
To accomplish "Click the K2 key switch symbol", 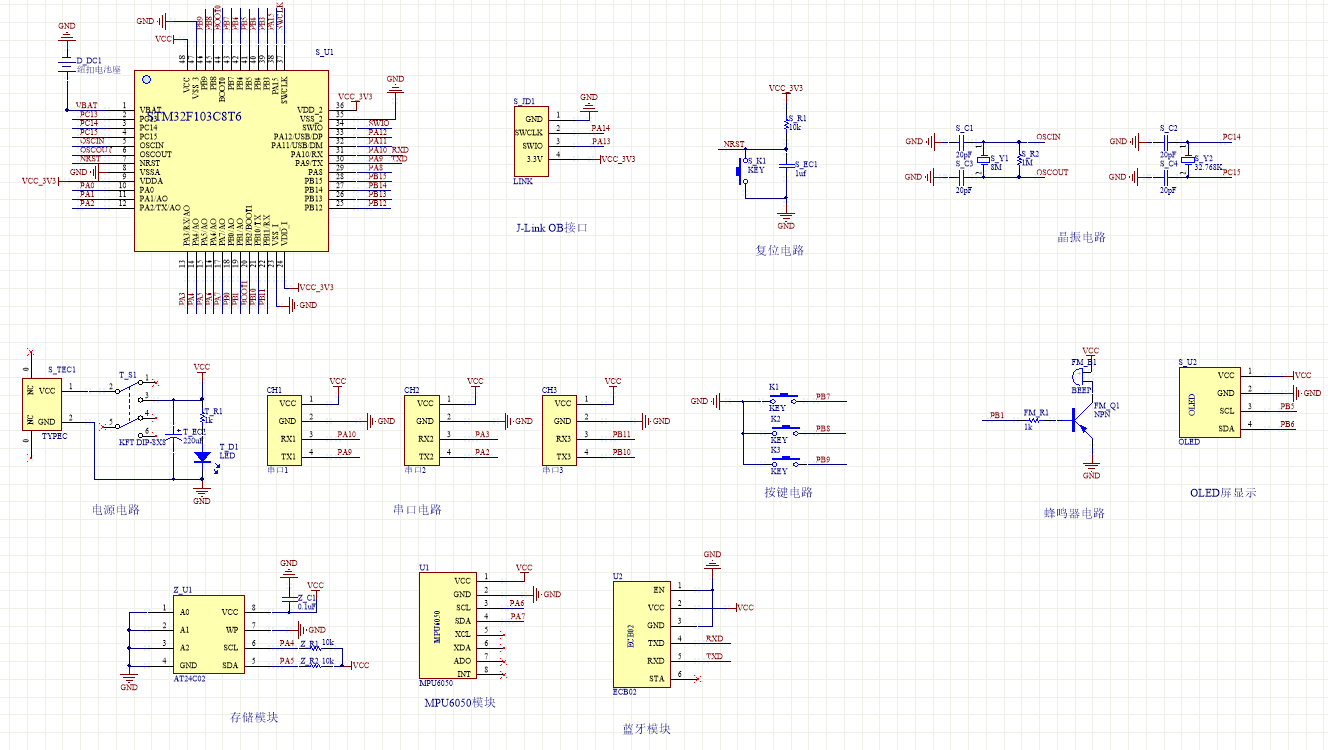I will tap(783, 431).
